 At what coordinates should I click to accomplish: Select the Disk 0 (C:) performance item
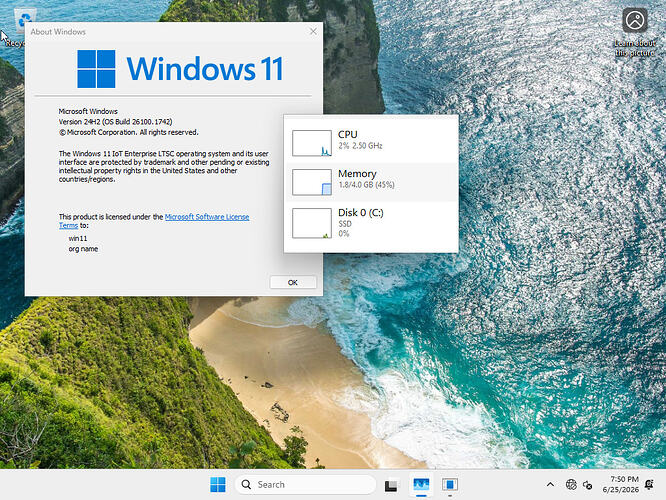(x=371, y=223)
